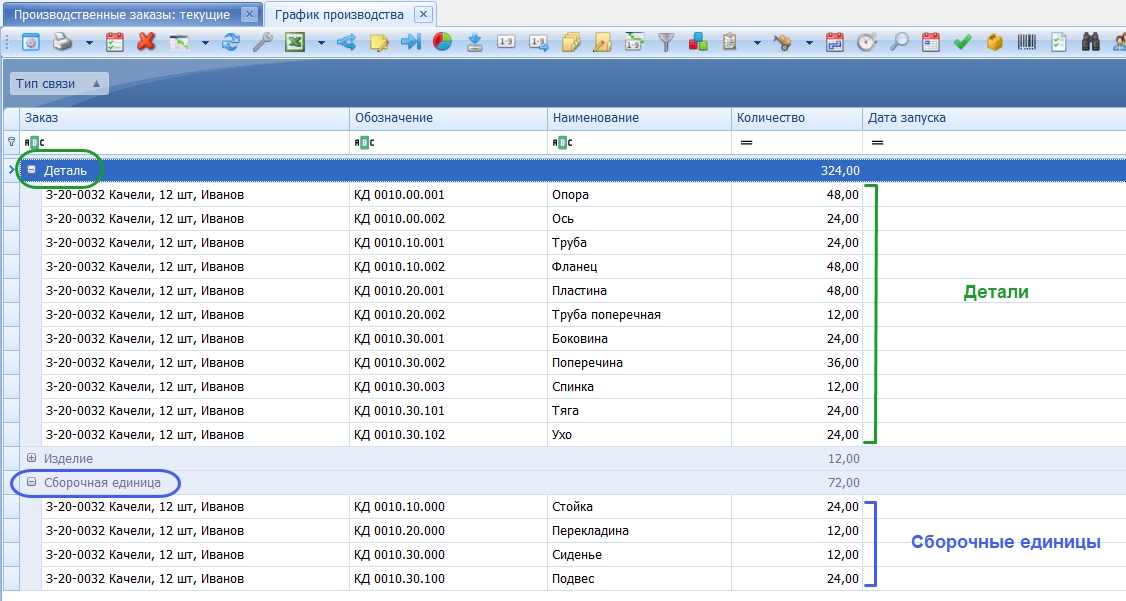Image resolution: width=1126 pixels, height=601 pixels.
Task: Collapse the Деталь group
Action: pos(32,170)
